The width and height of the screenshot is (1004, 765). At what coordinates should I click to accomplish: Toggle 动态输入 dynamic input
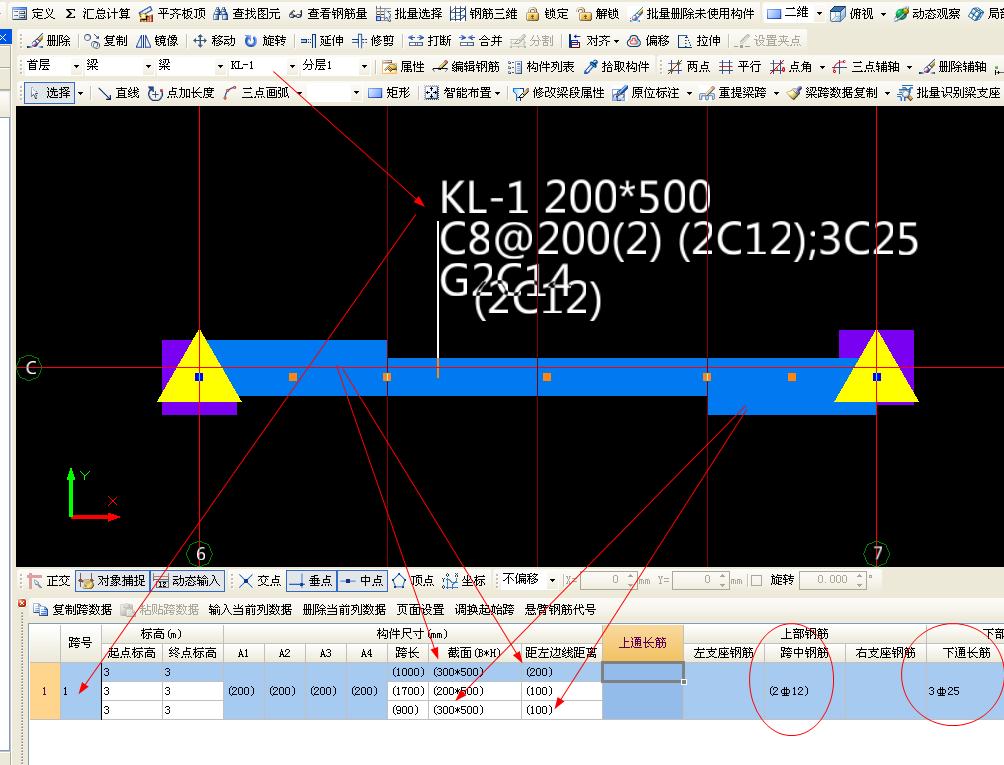[x=188, y=581]
